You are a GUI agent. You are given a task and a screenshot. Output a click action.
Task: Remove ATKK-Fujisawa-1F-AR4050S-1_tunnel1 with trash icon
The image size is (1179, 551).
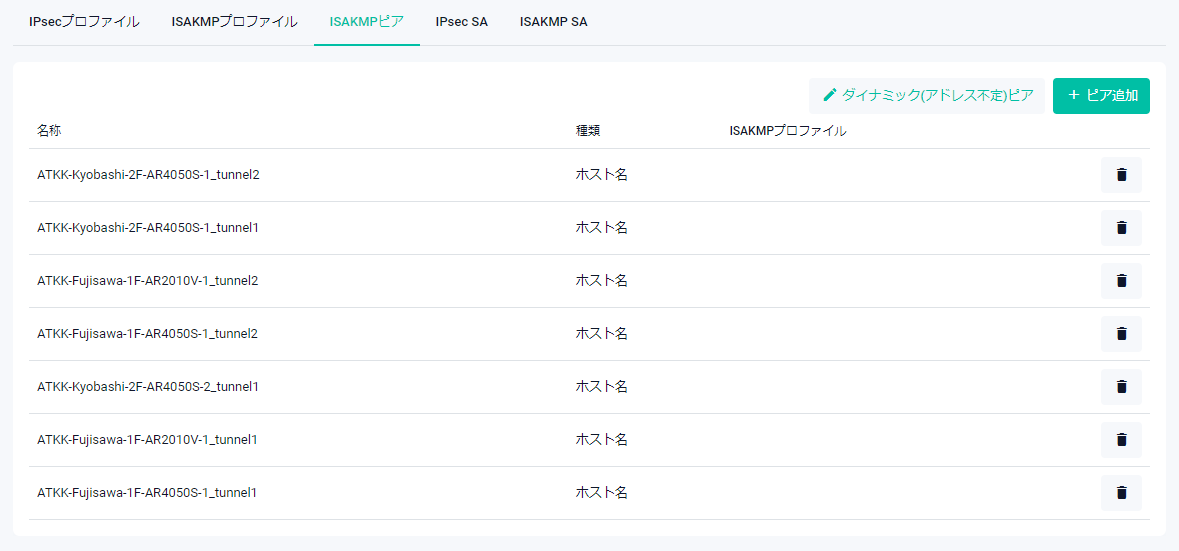(1121, 493)
